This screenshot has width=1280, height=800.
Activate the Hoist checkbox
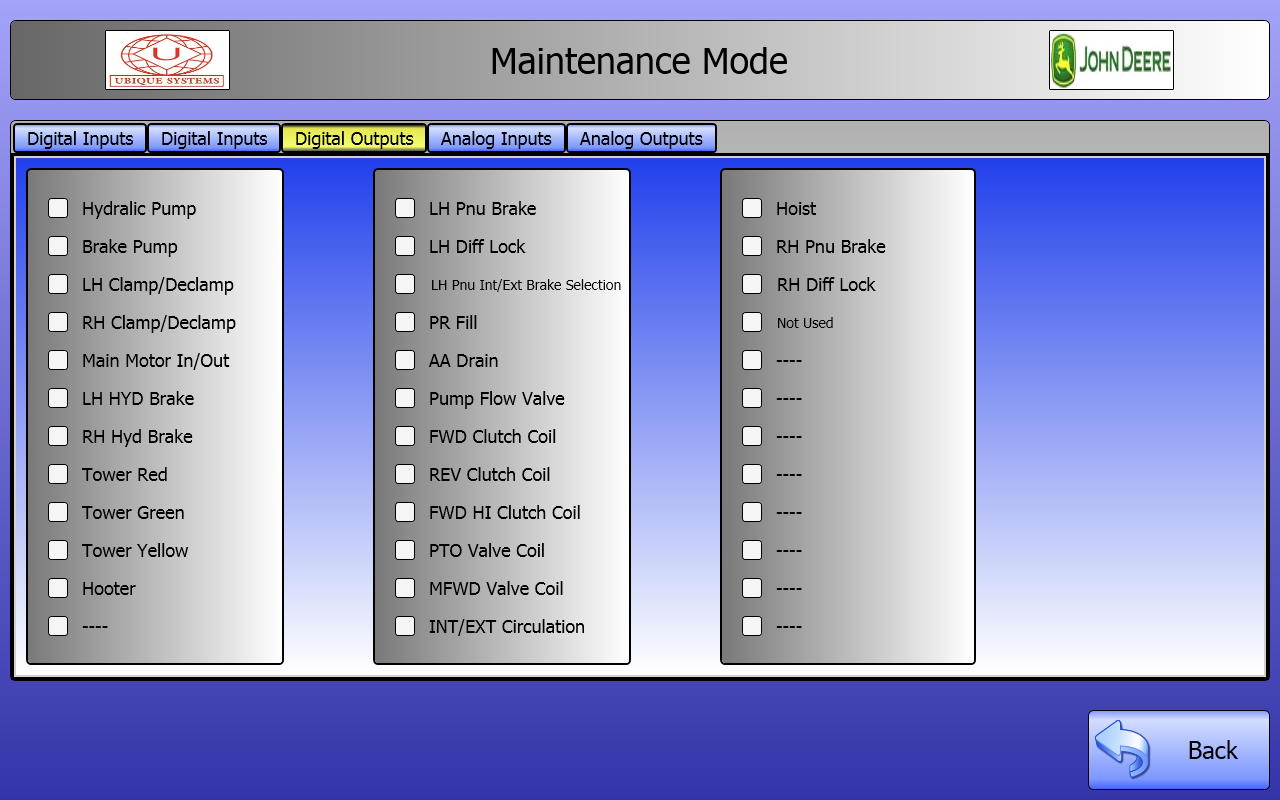click(752, 208)
